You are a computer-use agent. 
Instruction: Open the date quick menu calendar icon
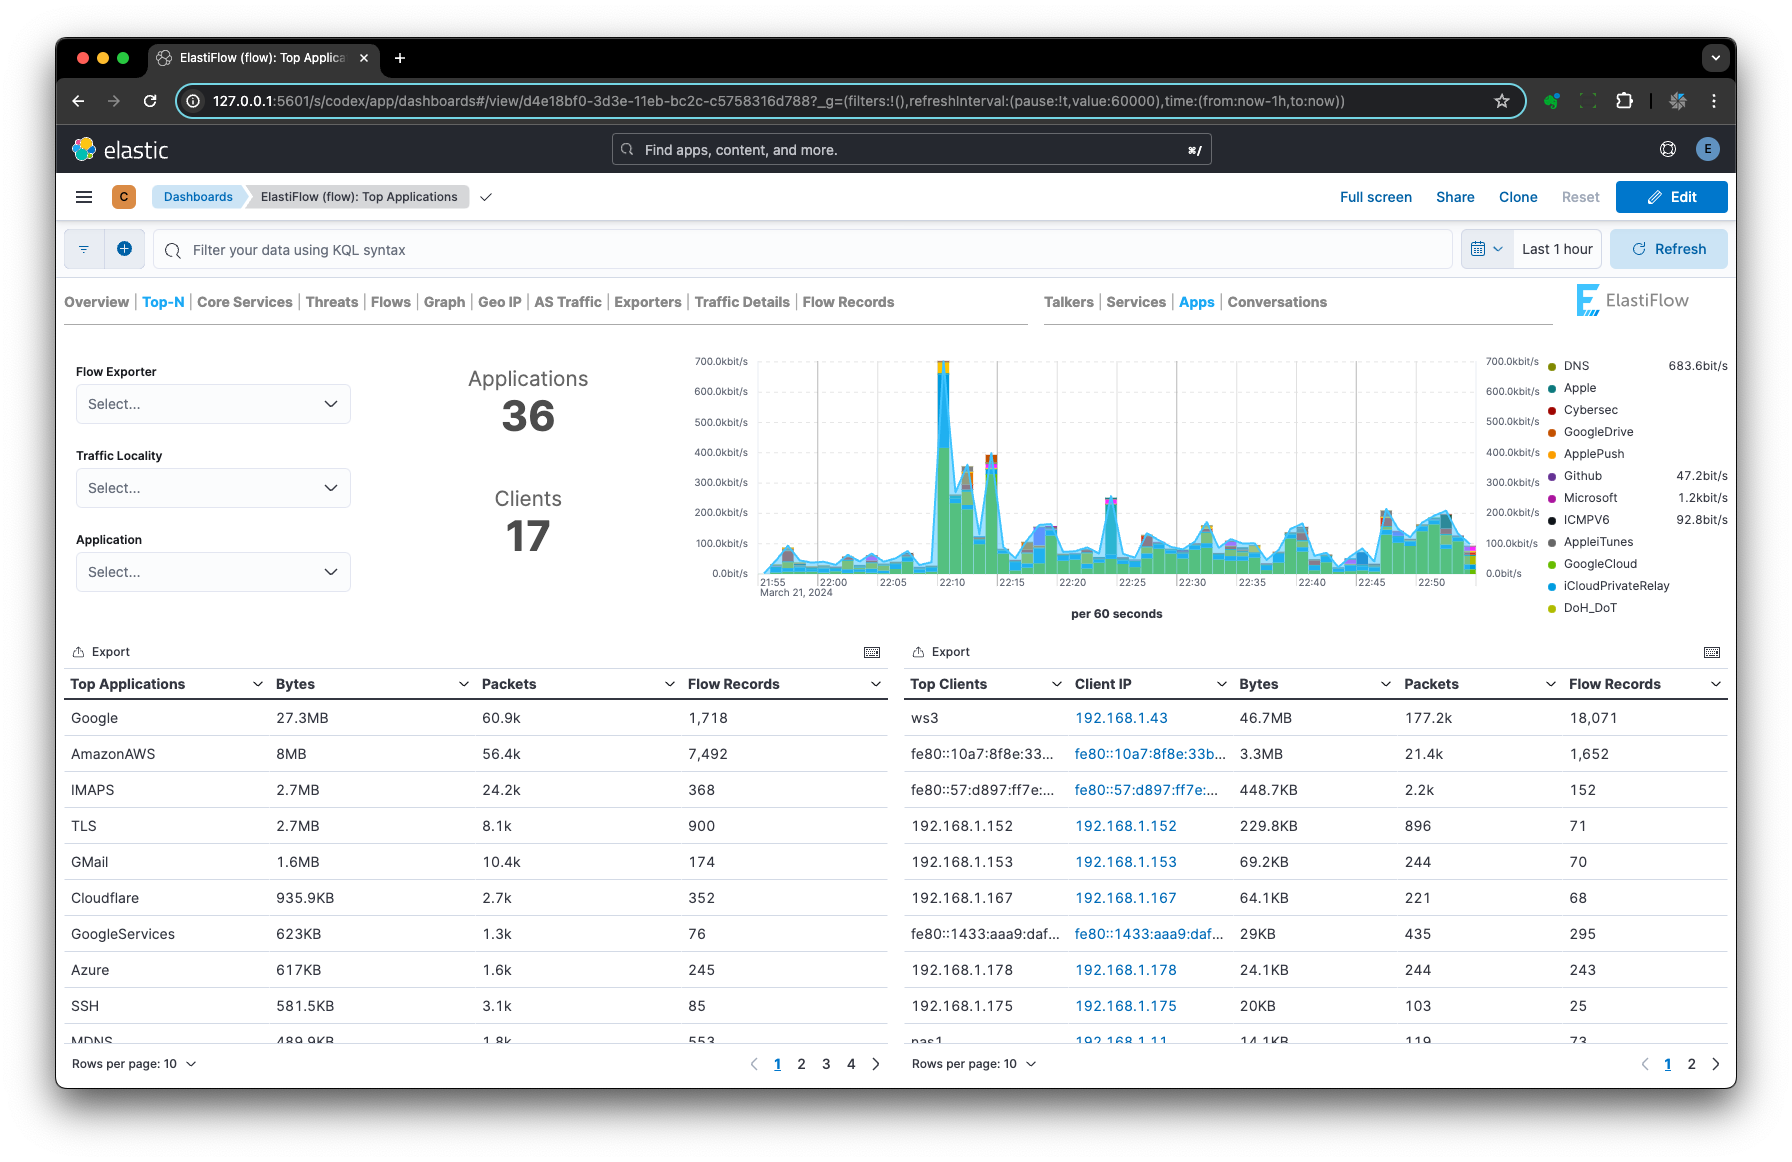(x=1487, y=249)
